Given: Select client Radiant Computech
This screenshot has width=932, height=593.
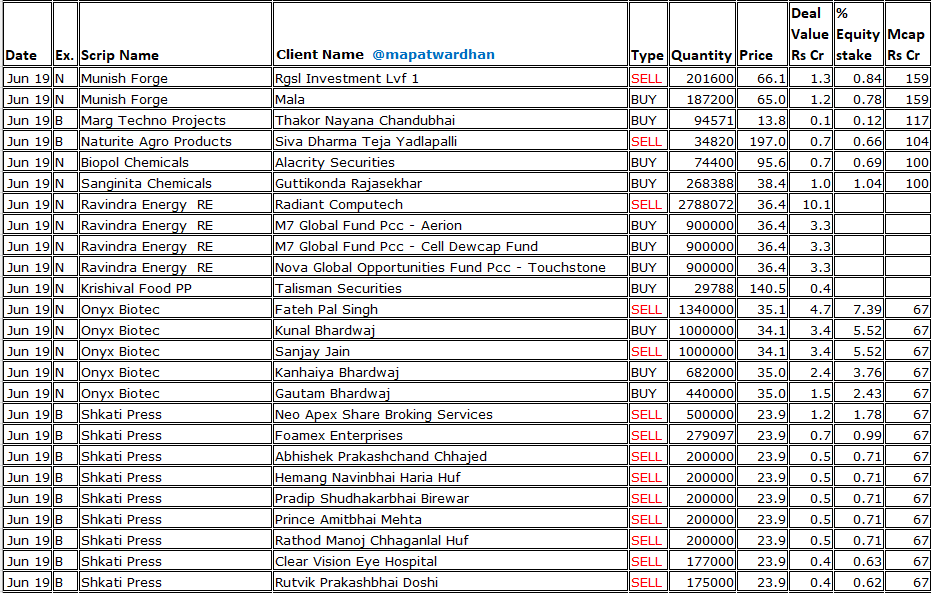Looking at the screenshot, I should tap(339, 204).
